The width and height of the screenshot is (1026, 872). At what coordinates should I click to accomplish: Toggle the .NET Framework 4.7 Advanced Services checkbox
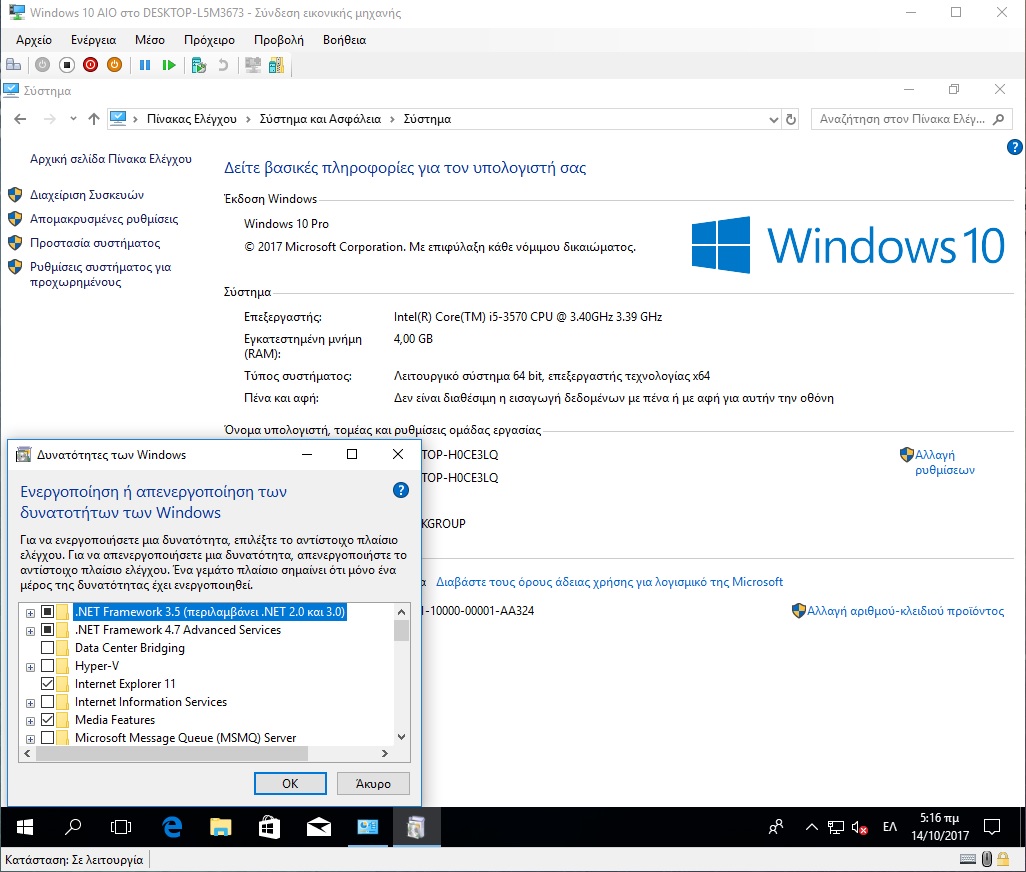(x=47, y=629)
